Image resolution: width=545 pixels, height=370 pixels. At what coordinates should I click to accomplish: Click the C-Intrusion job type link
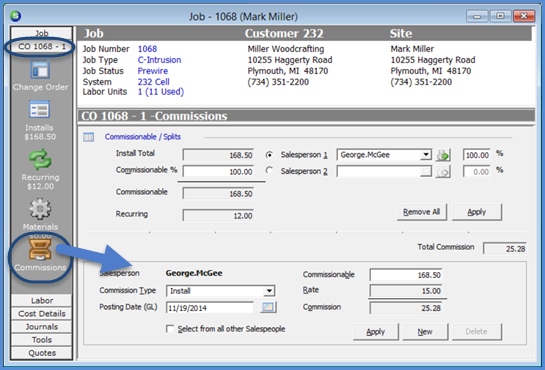tap(160, 60)
